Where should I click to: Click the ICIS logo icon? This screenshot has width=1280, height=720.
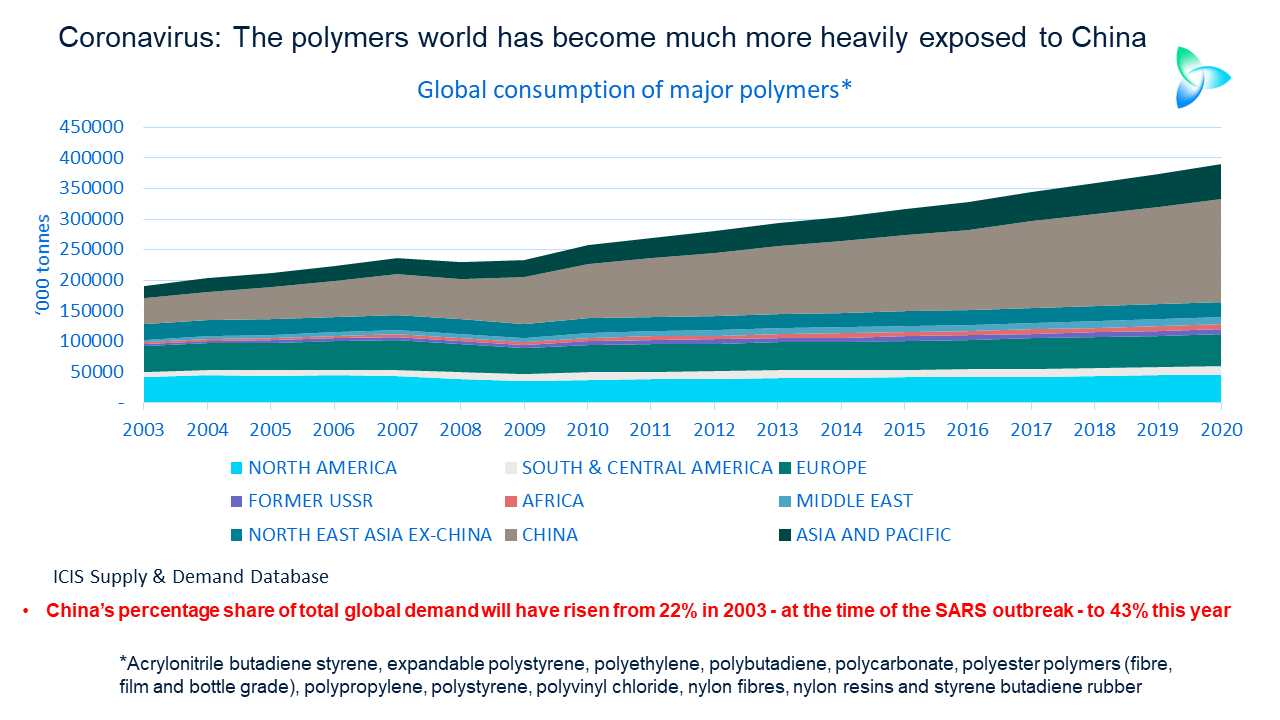(x=1201, y=77)
